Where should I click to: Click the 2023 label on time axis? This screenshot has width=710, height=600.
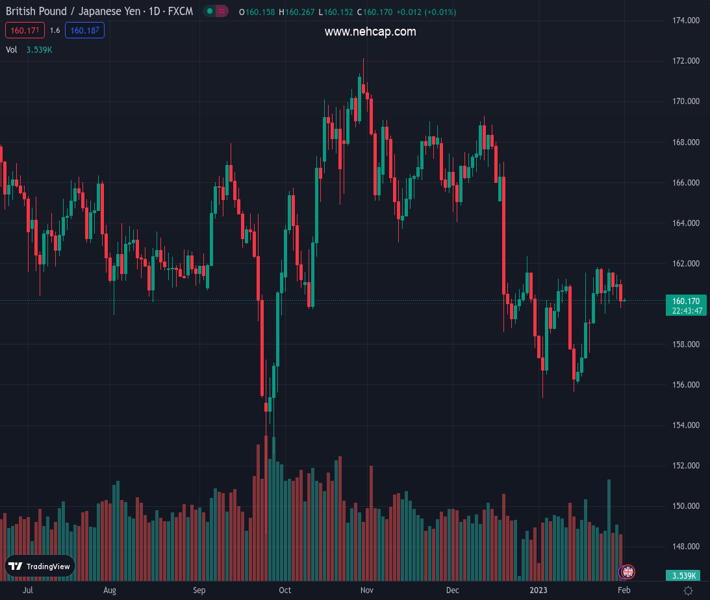[537, 591]
